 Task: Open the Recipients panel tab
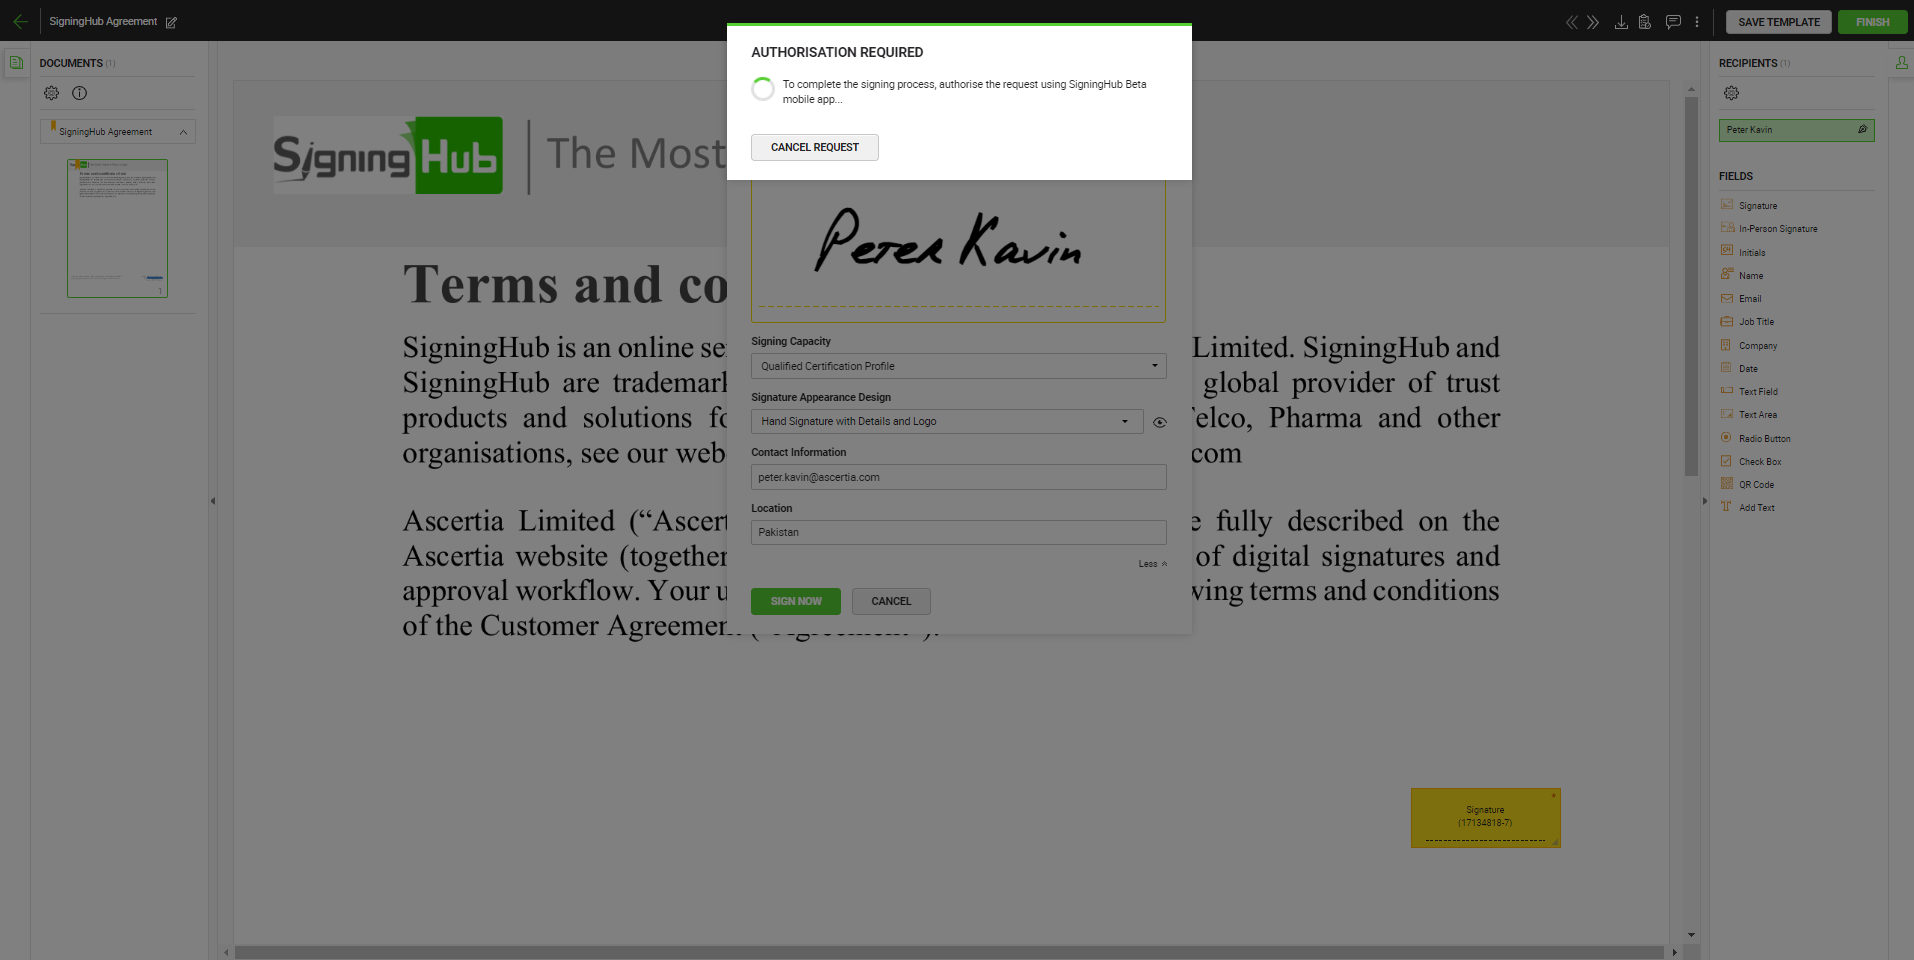click(x=1901, y=63)
